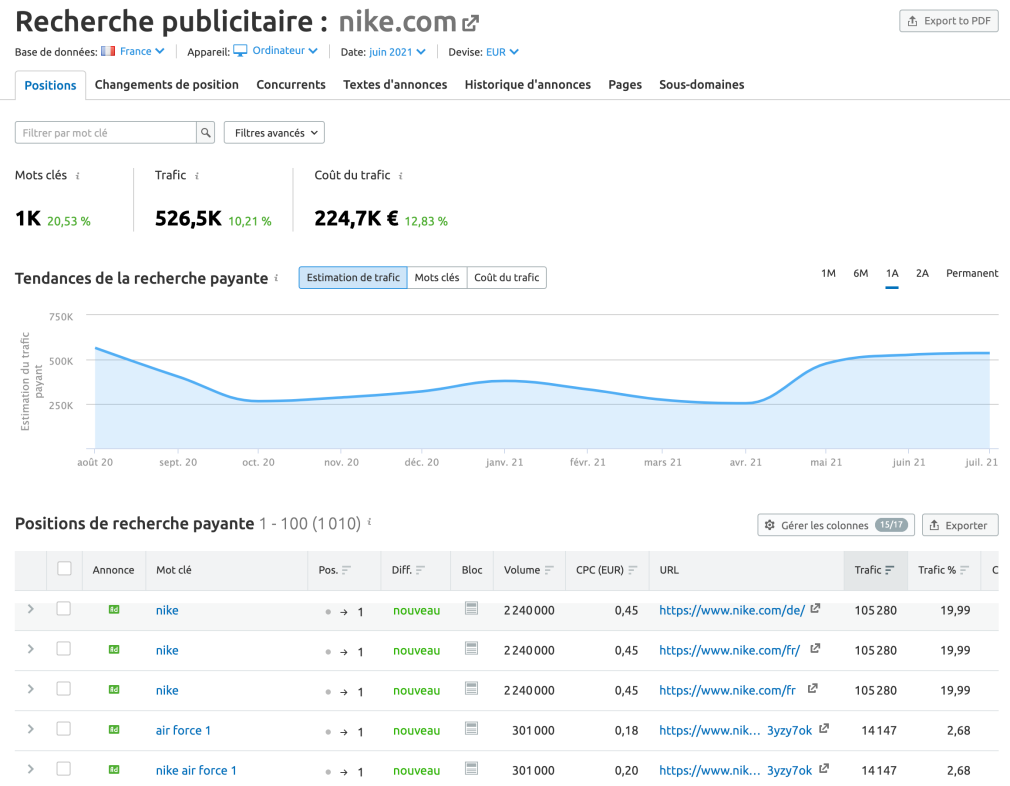
Task: Switch to Changements de position tab
Action: tap(167, 84)
